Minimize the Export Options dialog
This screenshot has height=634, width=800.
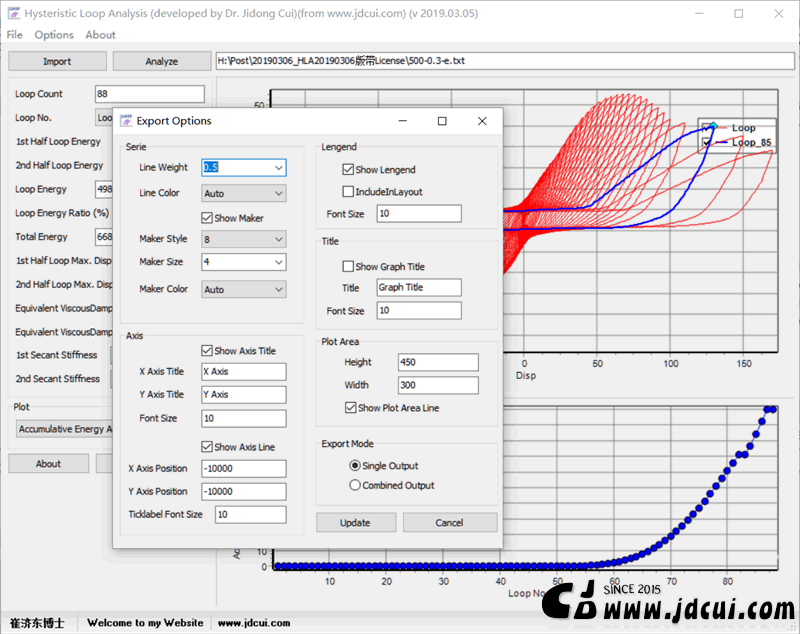click(x=403, y=121)
